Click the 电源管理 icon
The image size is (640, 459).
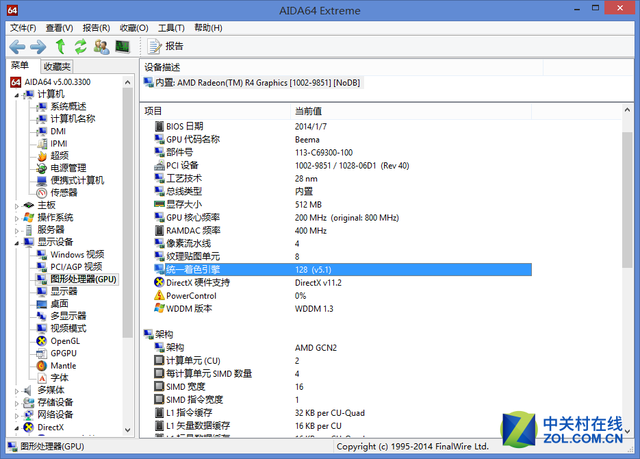(x=42, y=168)
